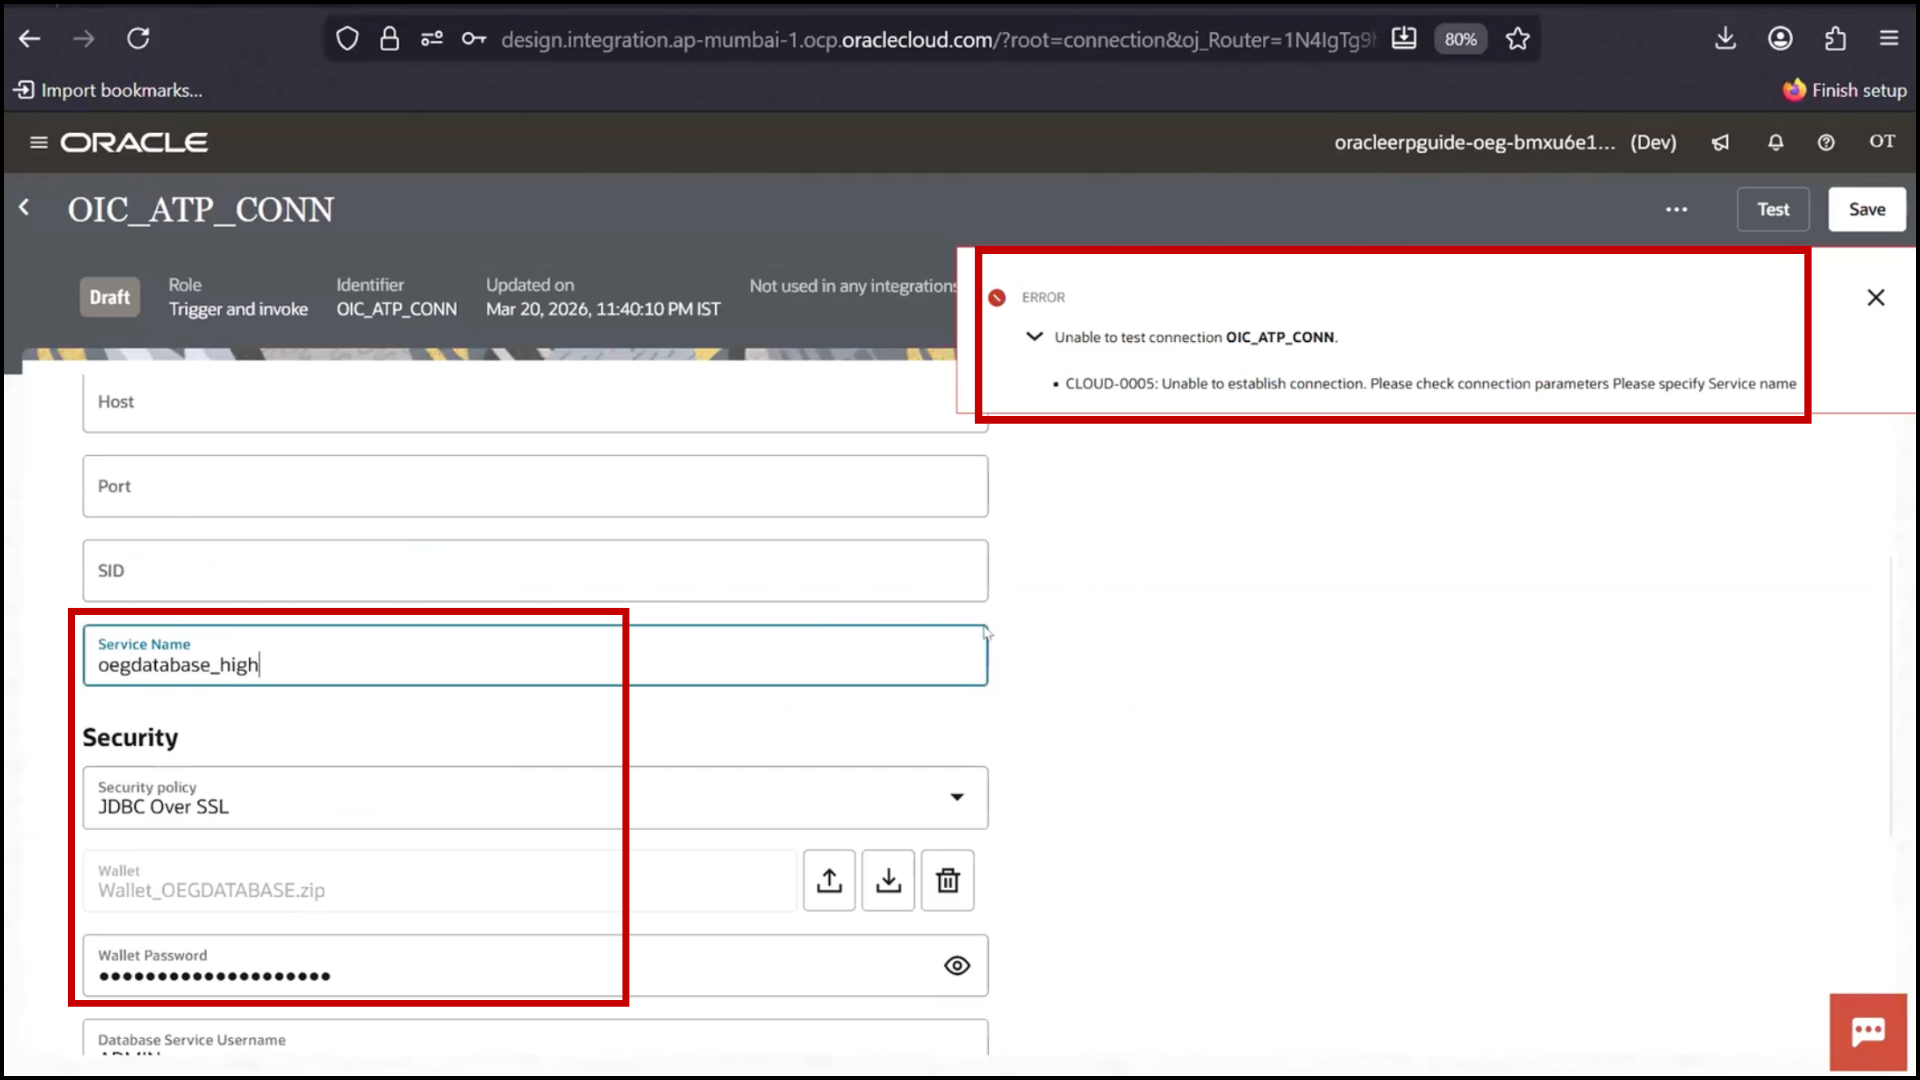Click into the Host field

535,402
